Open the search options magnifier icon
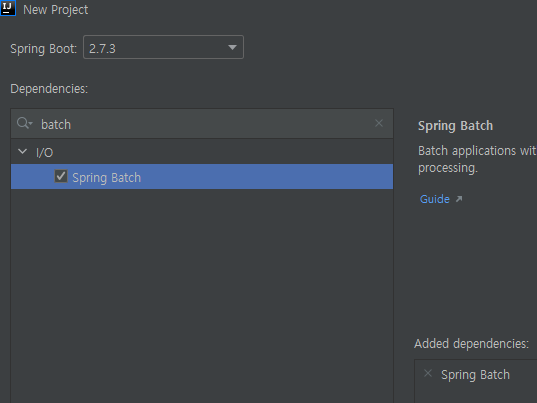The width and height of the screenshot is (537, 403). tap(25, 123)
